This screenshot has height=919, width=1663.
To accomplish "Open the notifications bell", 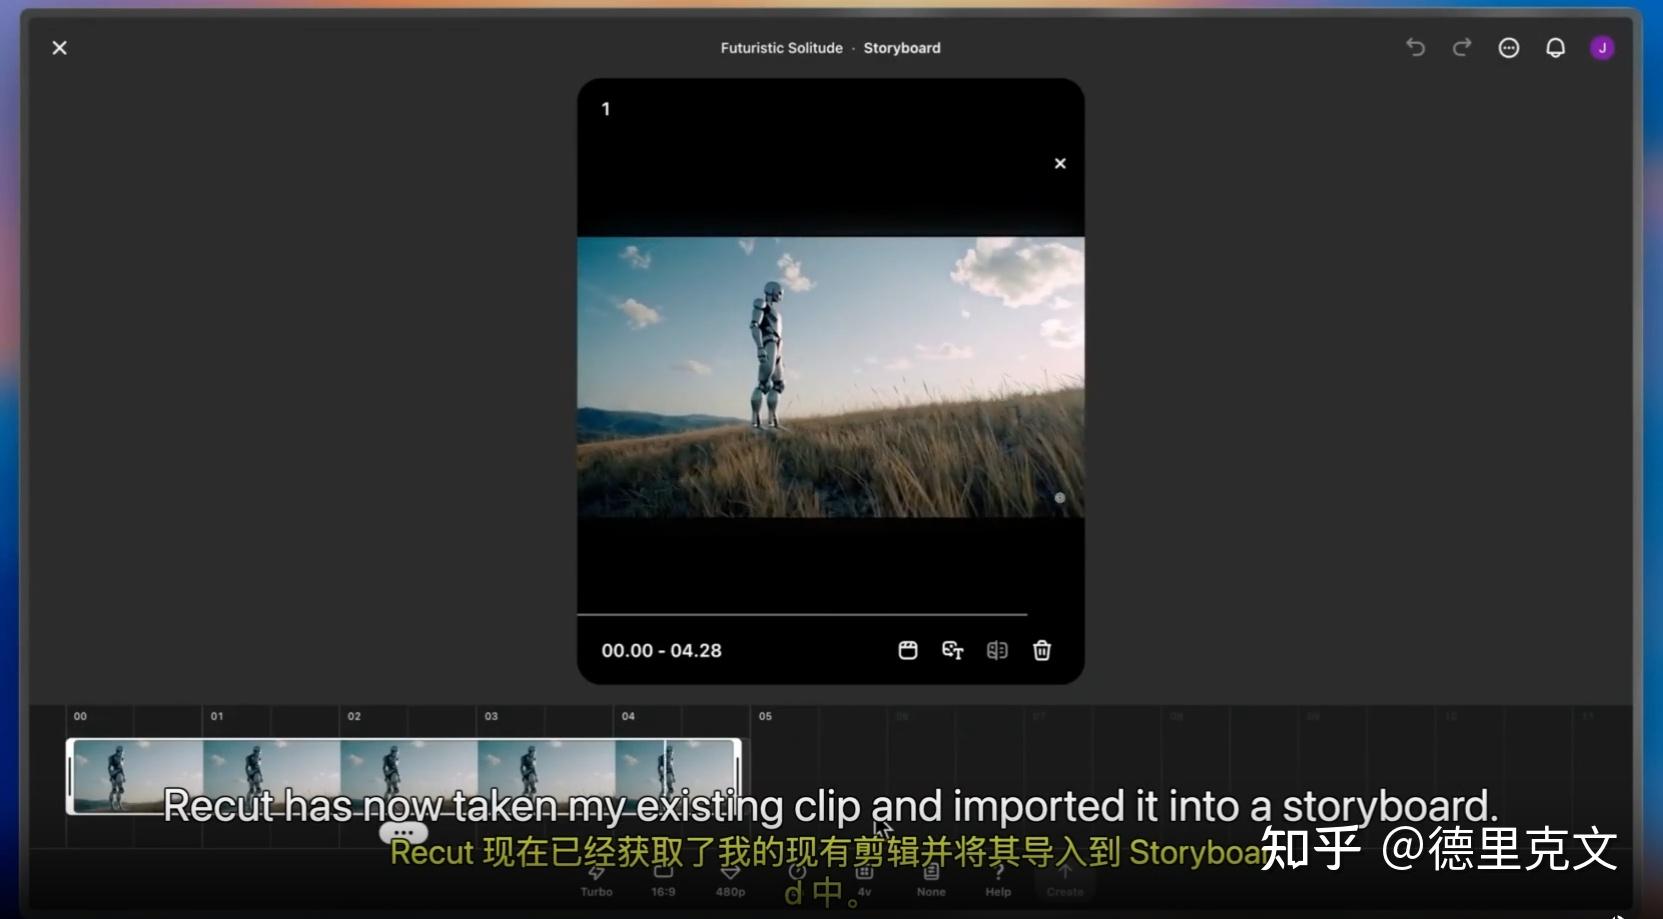I will click(x=1555, y=48).
